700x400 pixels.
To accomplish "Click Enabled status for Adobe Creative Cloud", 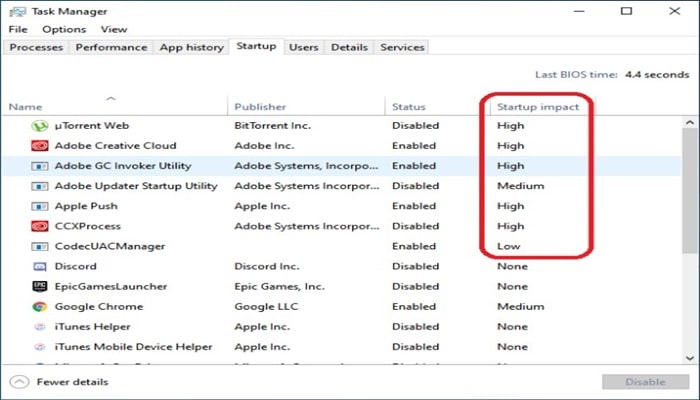I will click(414, 146).
